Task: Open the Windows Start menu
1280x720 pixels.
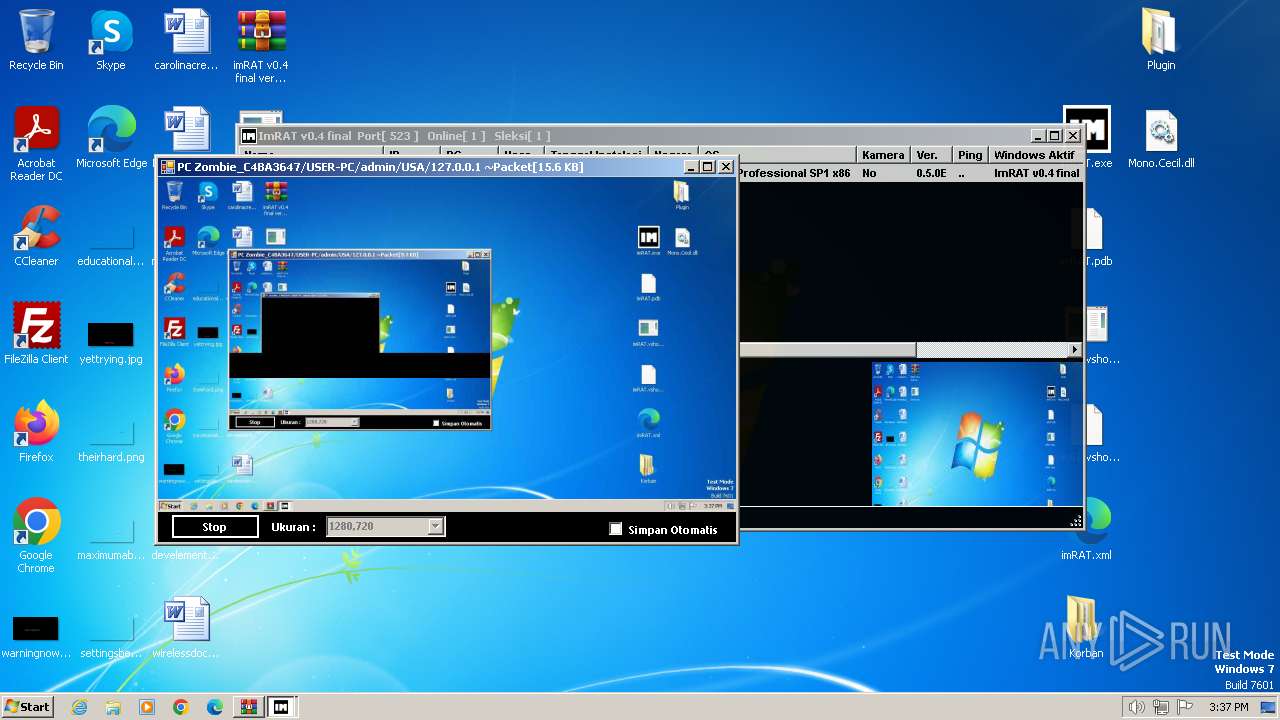Action: [x=27, y=706]
